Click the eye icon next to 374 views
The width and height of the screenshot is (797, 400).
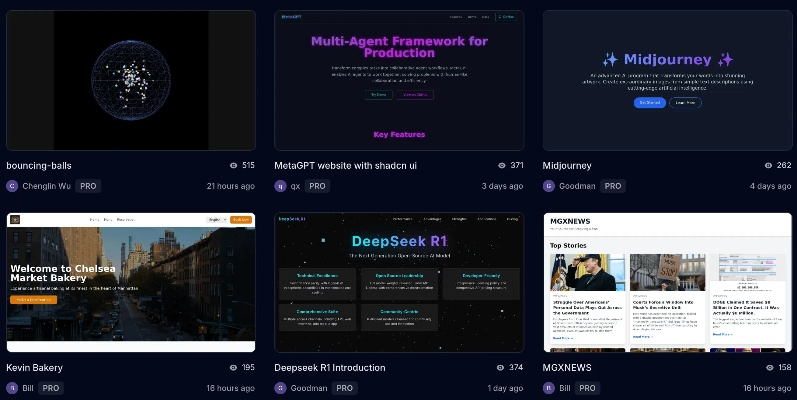click(x=502, y=367)
